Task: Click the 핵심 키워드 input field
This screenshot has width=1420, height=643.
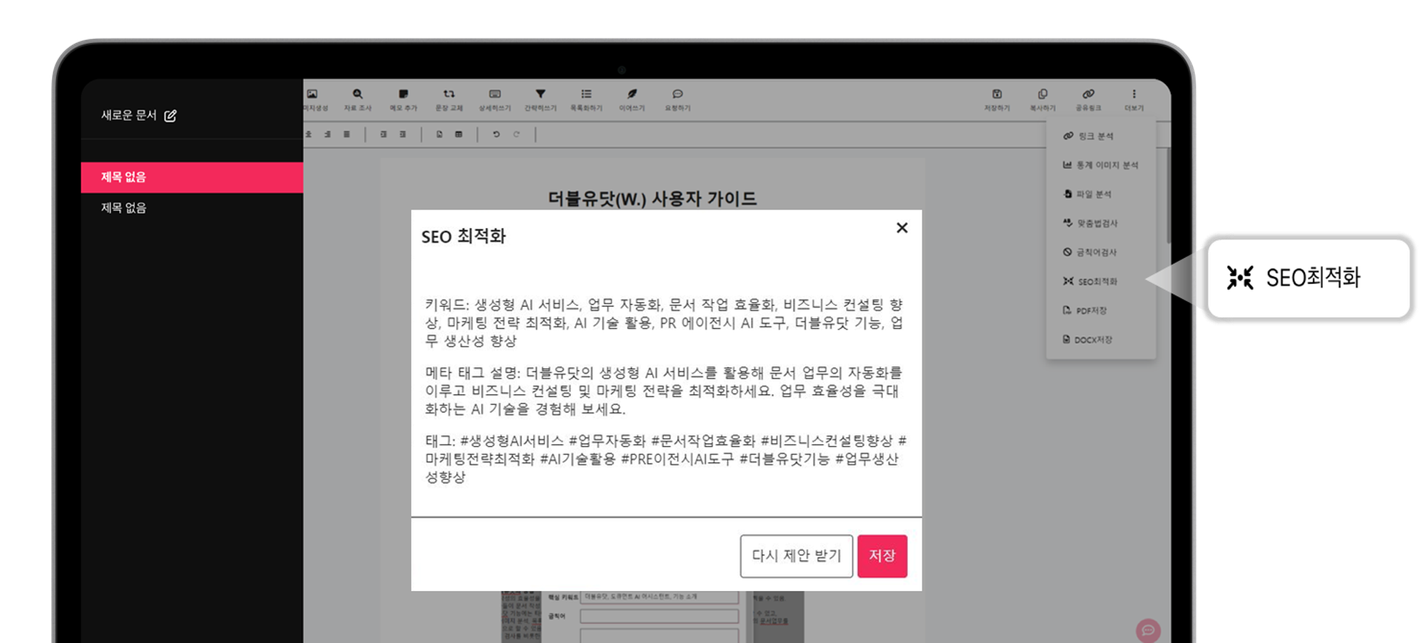Action: (659, 597)
